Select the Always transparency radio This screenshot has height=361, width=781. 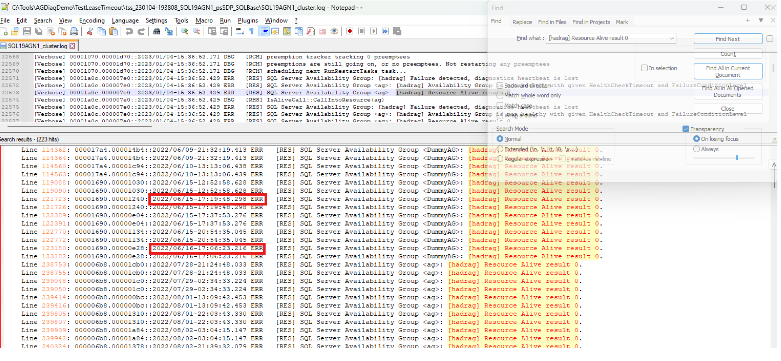click(696, 149)
